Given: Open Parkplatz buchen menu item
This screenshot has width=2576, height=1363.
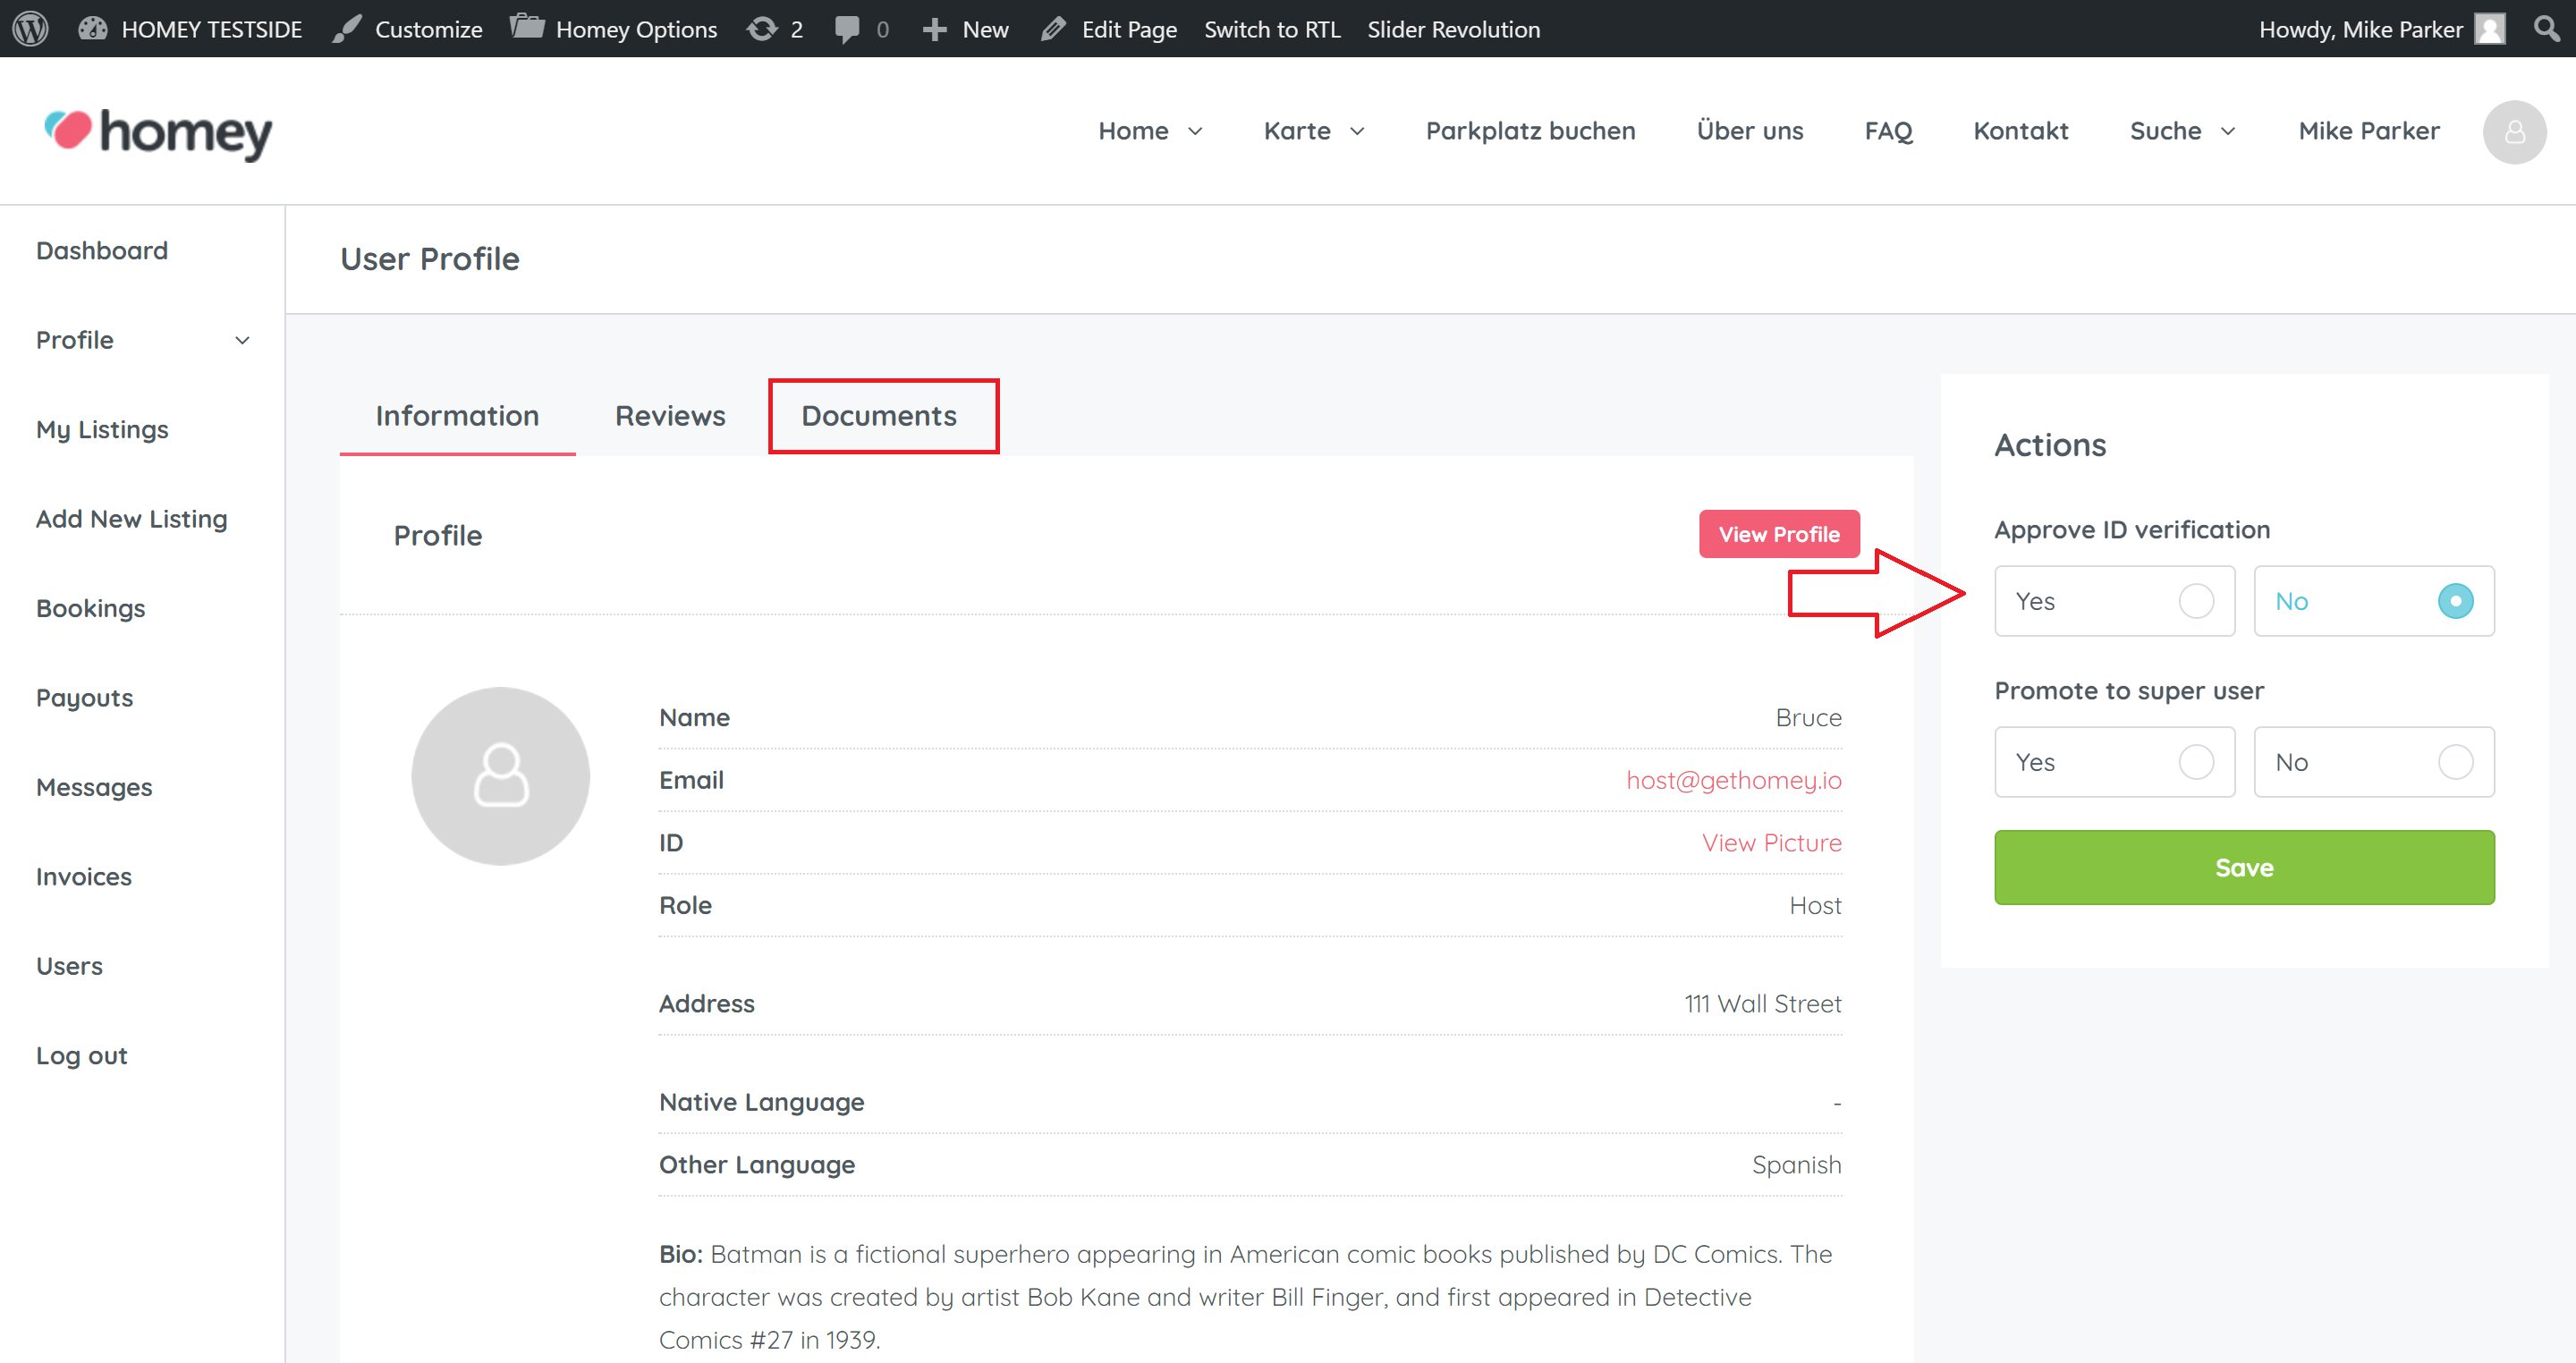Looking at the screenshot, I should (1530, 131).
